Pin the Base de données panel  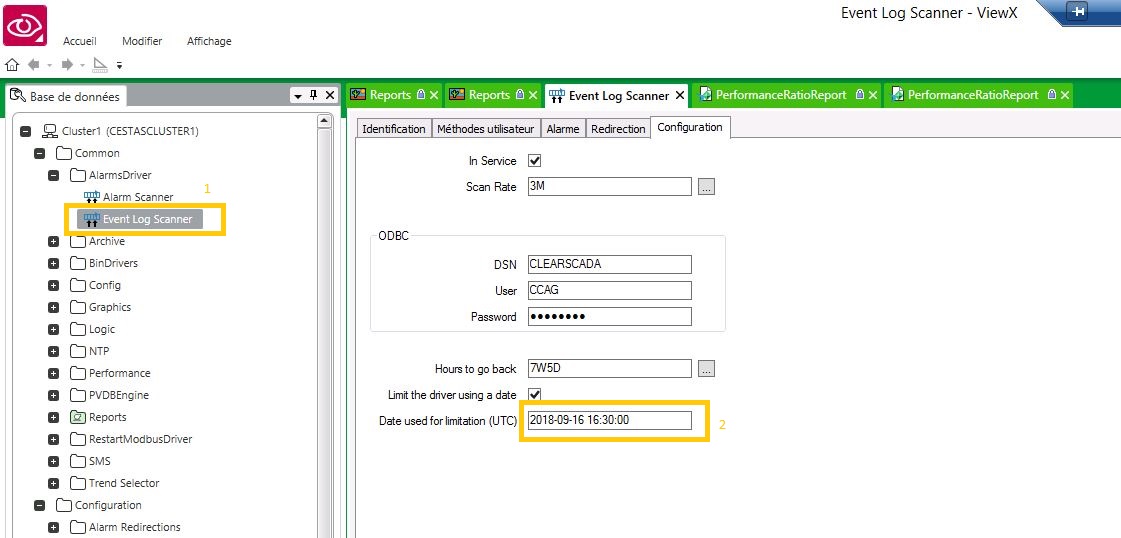point(313,95)
